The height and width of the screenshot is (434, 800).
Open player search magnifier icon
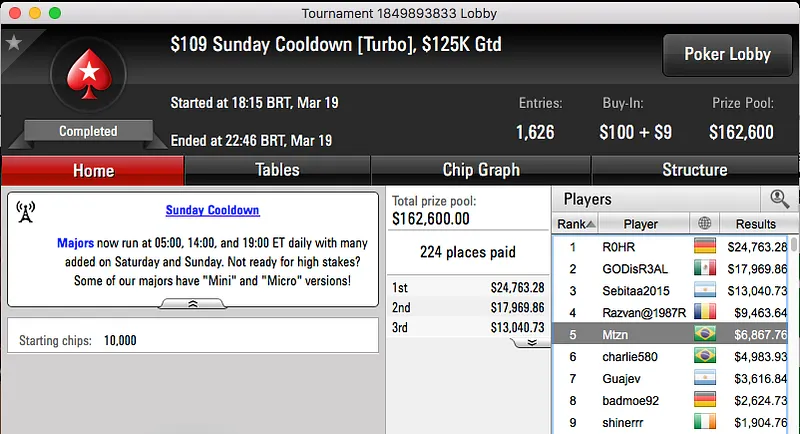tap(780, 199)
